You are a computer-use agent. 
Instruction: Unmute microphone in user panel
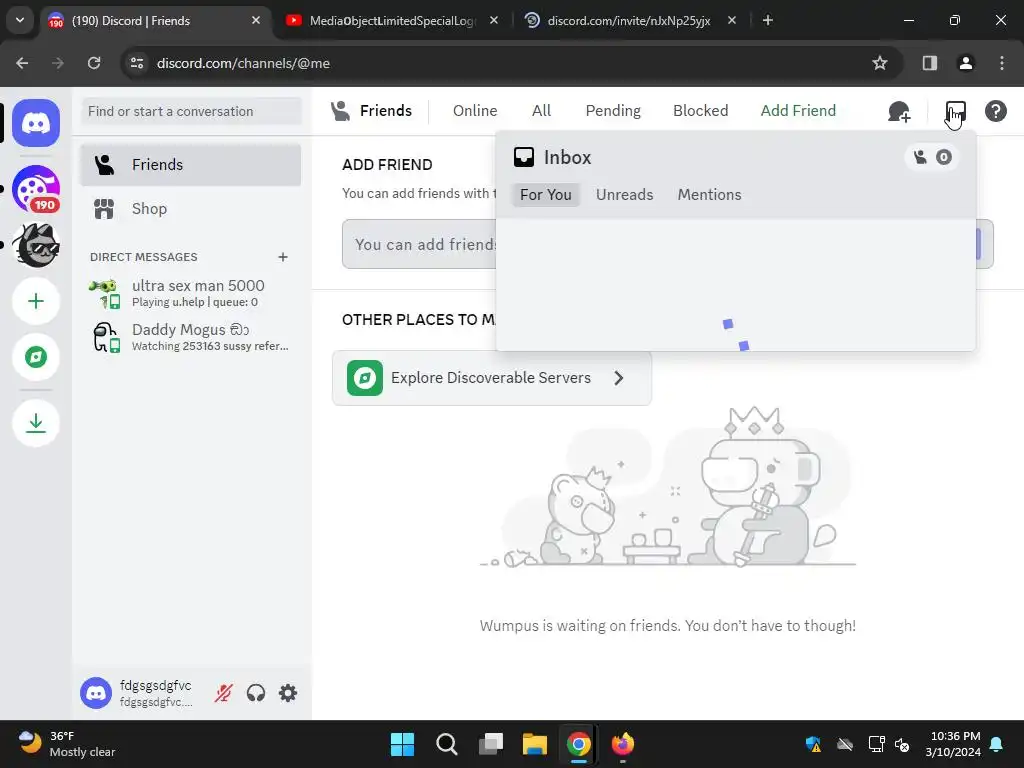tap(223, 693)
